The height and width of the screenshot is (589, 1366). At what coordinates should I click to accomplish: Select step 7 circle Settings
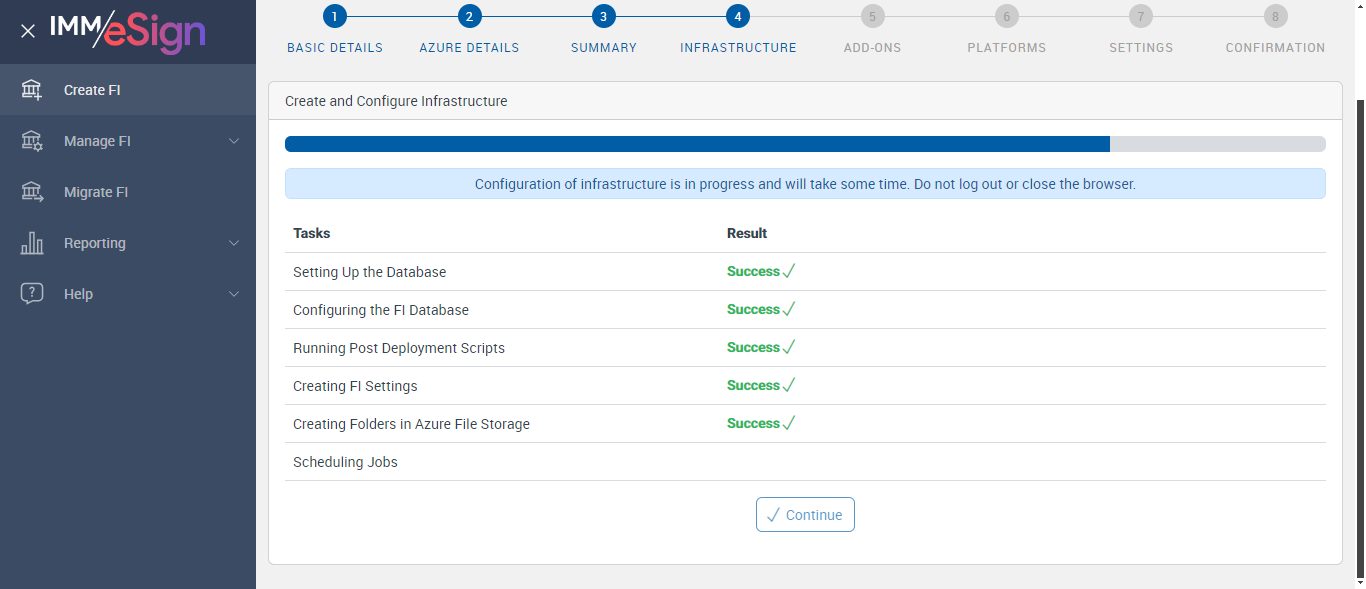[x=1141, y=16]
